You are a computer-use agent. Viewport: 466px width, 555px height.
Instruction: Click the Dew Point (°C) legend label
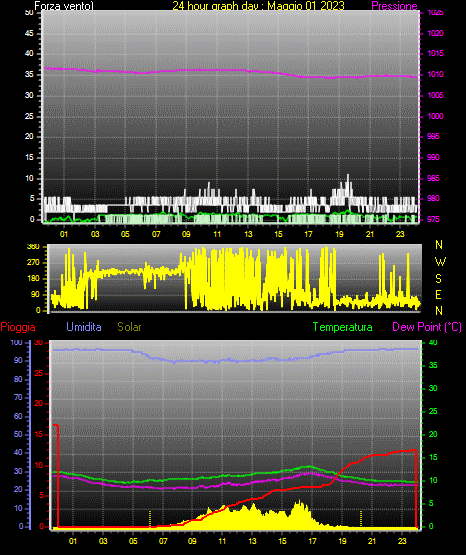(427, 327)
